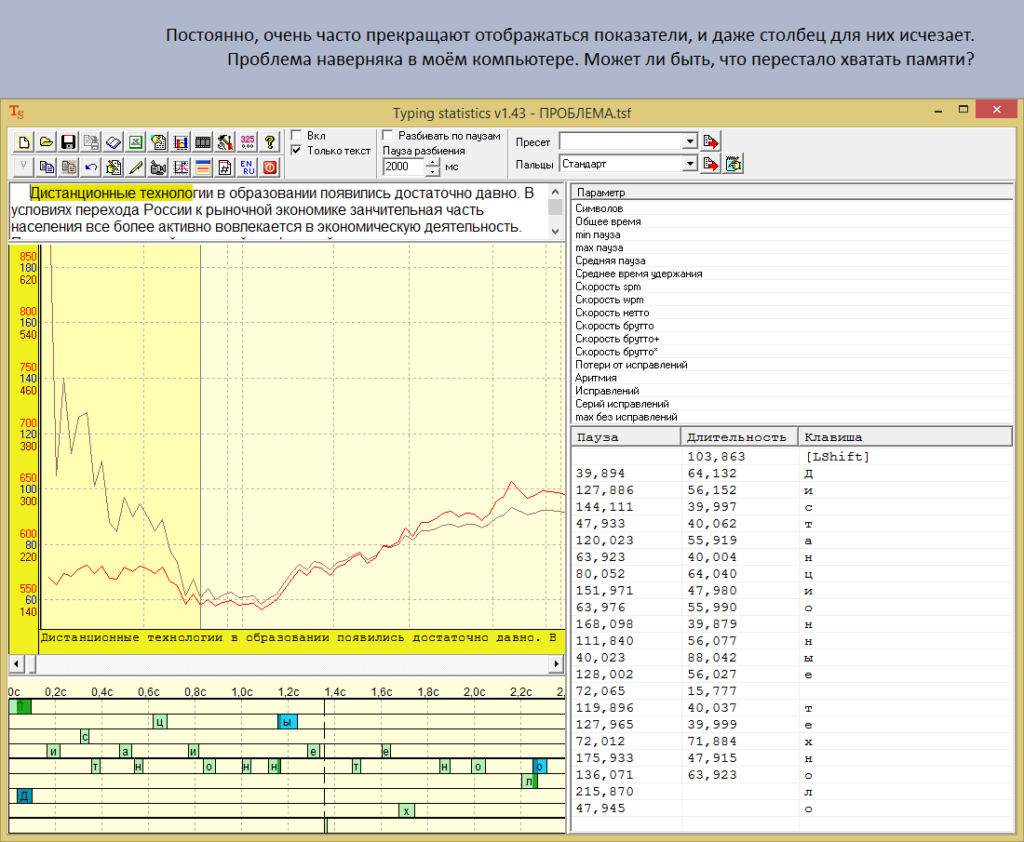
Task: Click the Пауза column header
Action: tap(626, 437)
